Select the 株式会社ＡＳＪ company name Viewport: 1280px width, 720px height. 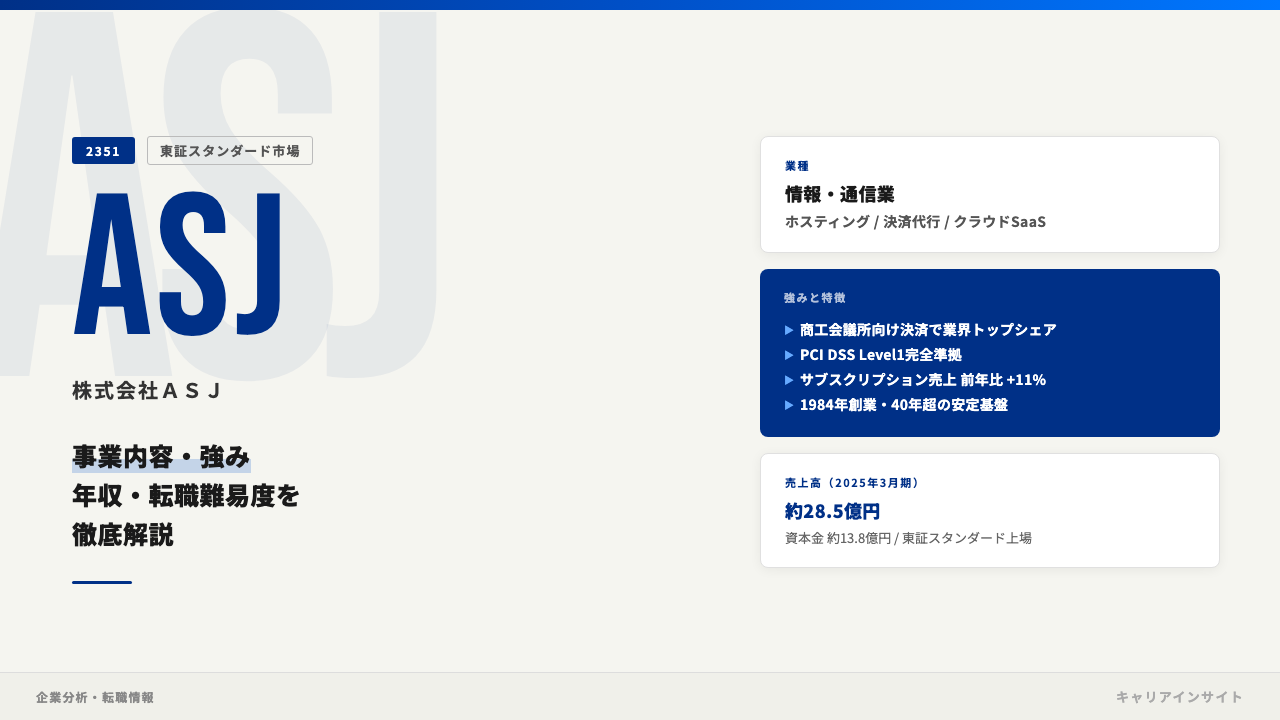[x=147, y=391]
